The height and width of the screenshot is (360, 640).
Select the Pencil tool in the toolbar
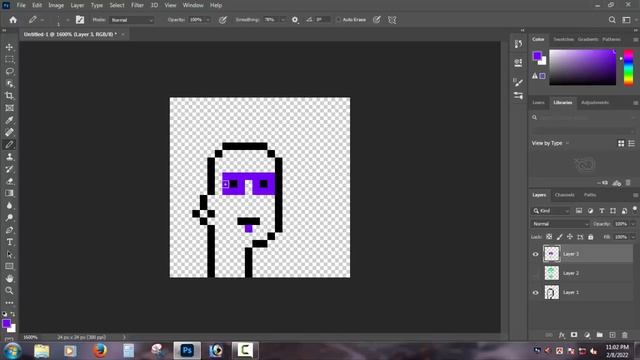pyautogui.click(x=9, y=144)
